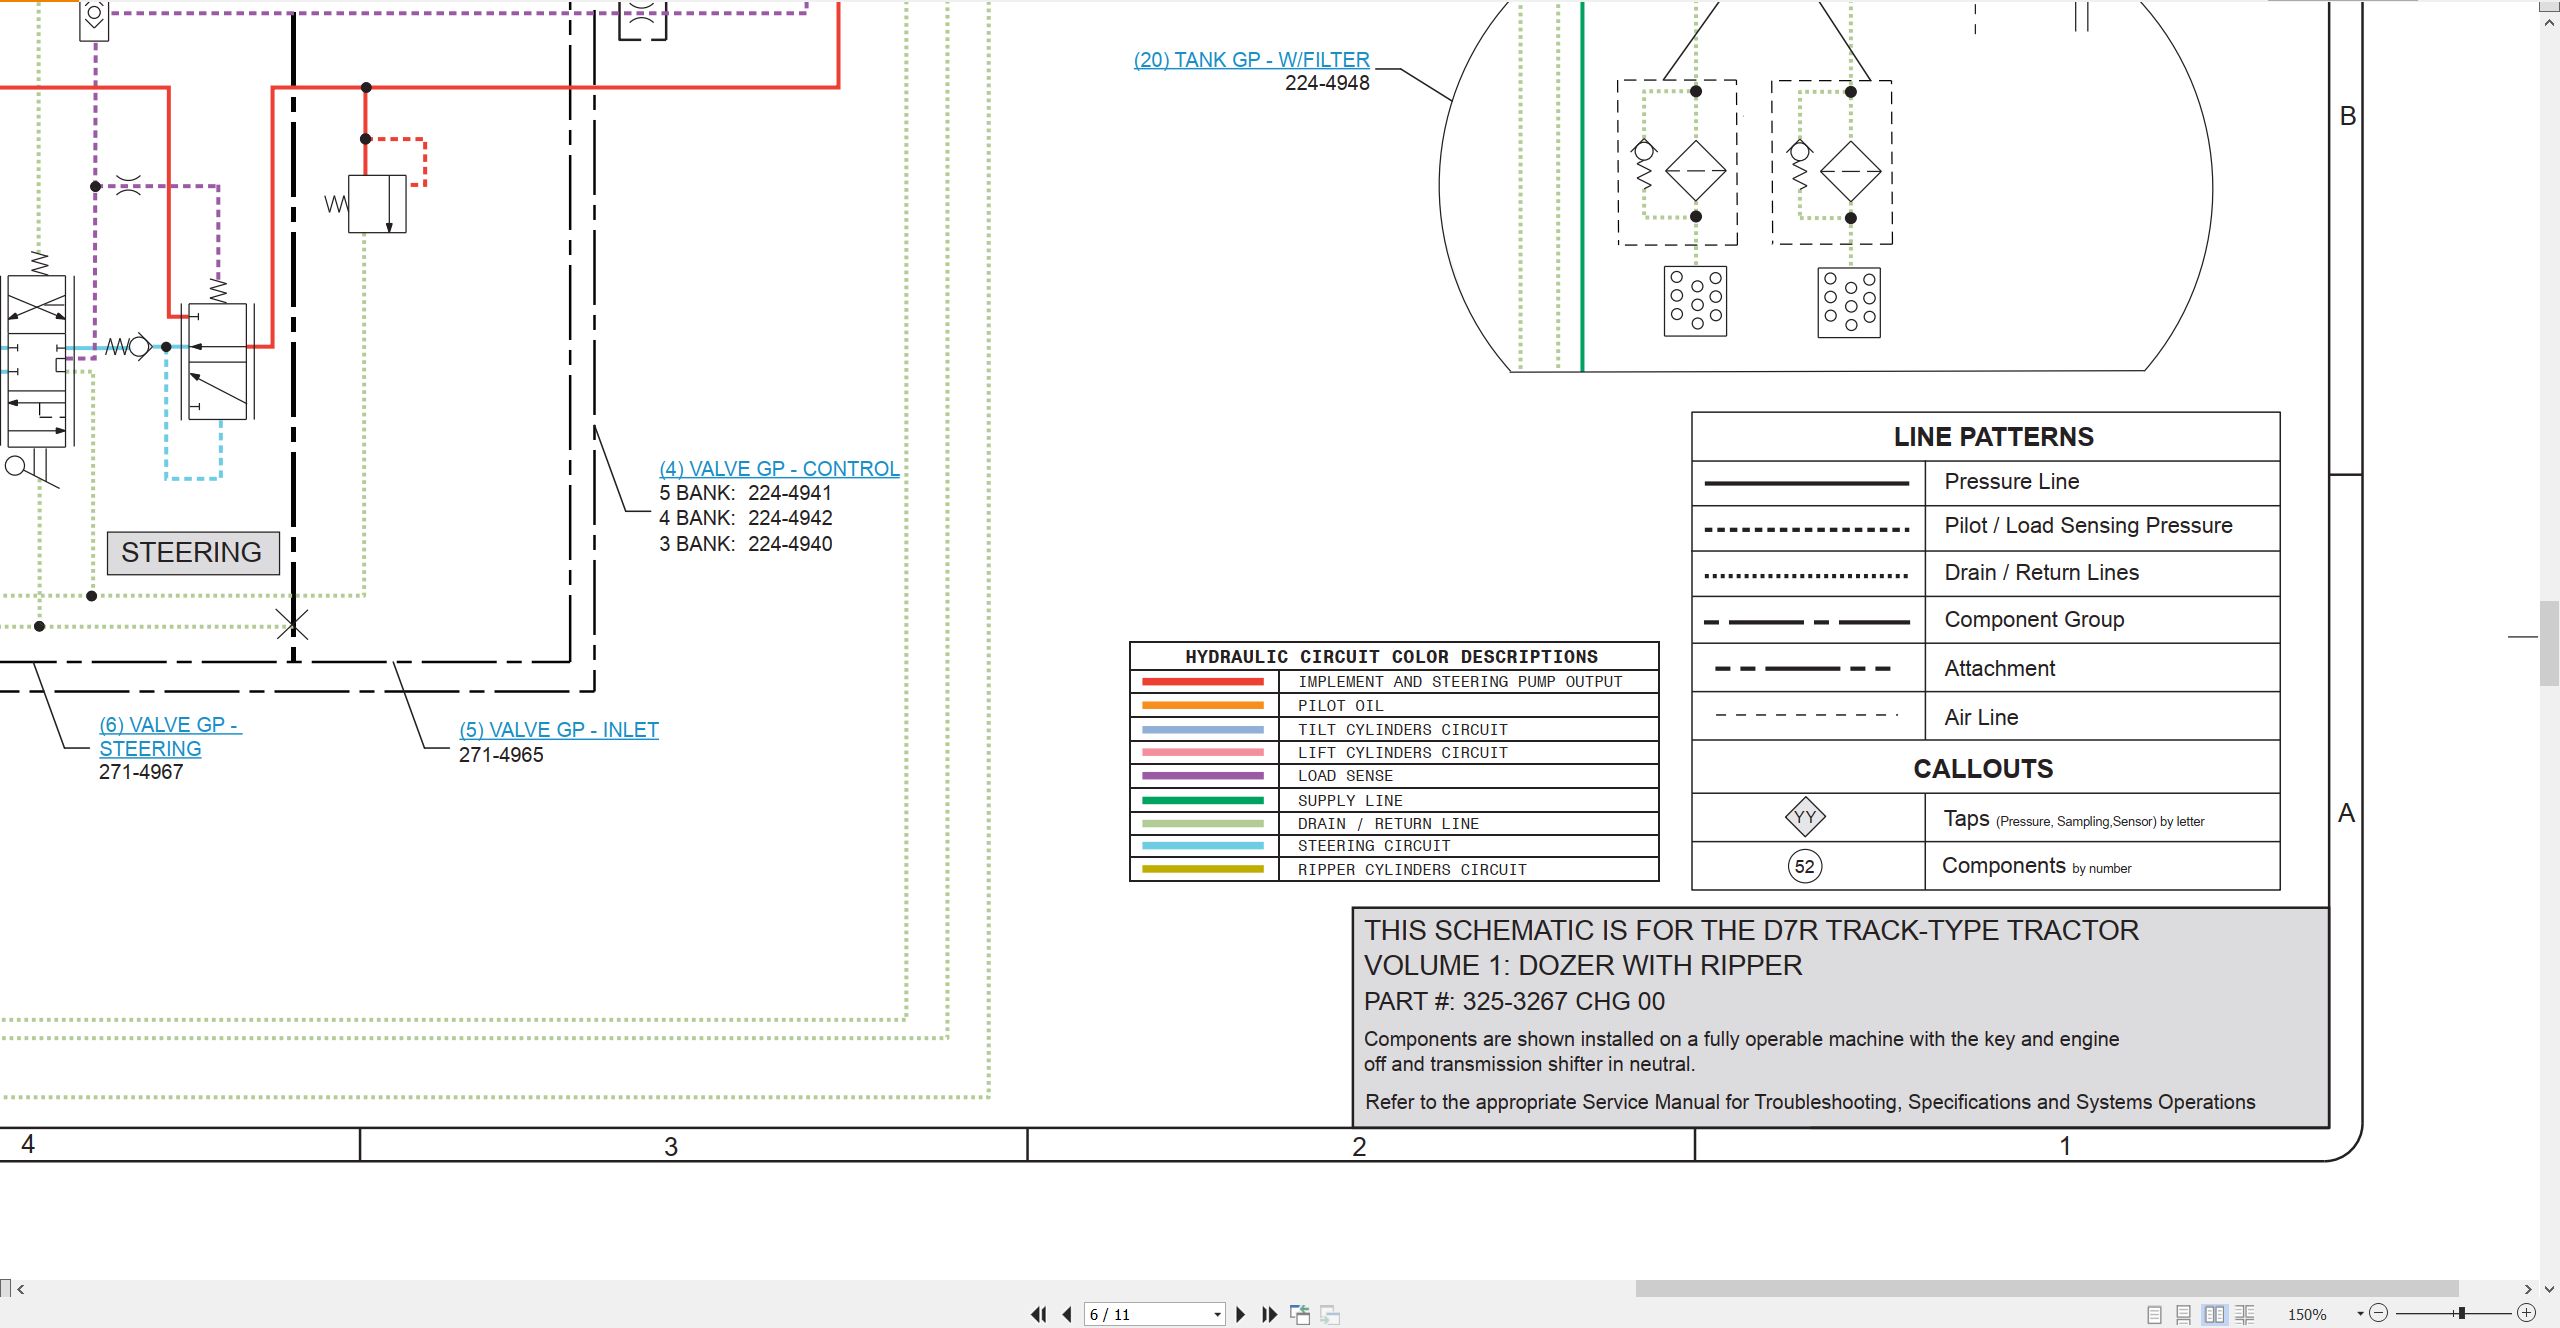Screen dimensions: 2560x1328
Task: Click part number 271-4965
Action: (501, 755)
